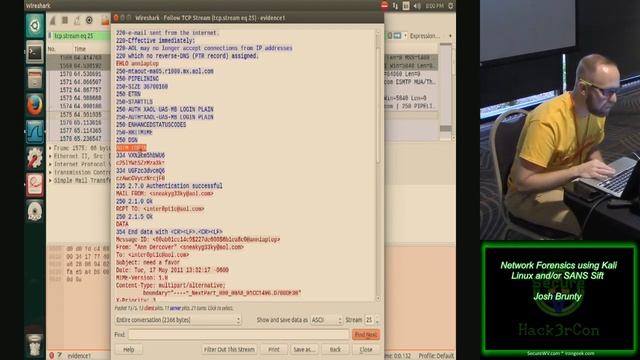
Task: Click the clear filter icon
Action: coord(390,36)
